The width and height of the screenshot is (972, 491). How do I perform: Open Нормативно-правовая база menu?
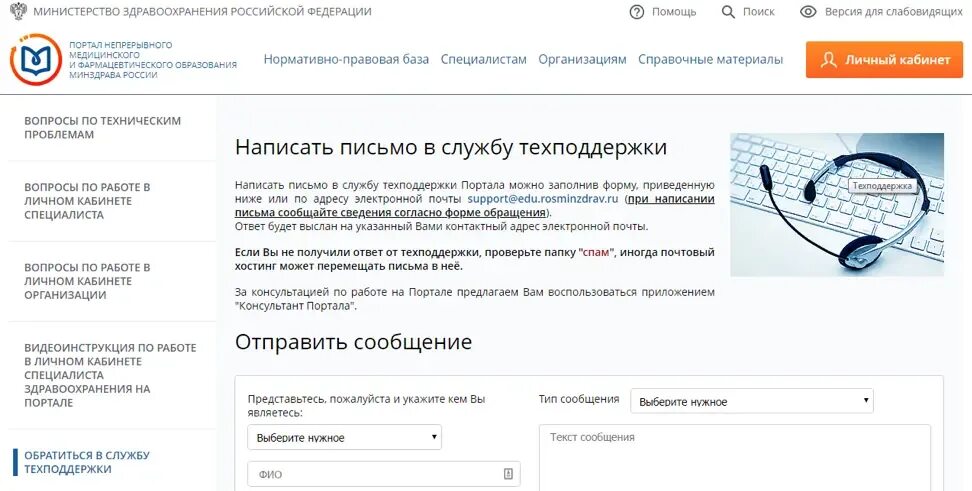(346, 60)
